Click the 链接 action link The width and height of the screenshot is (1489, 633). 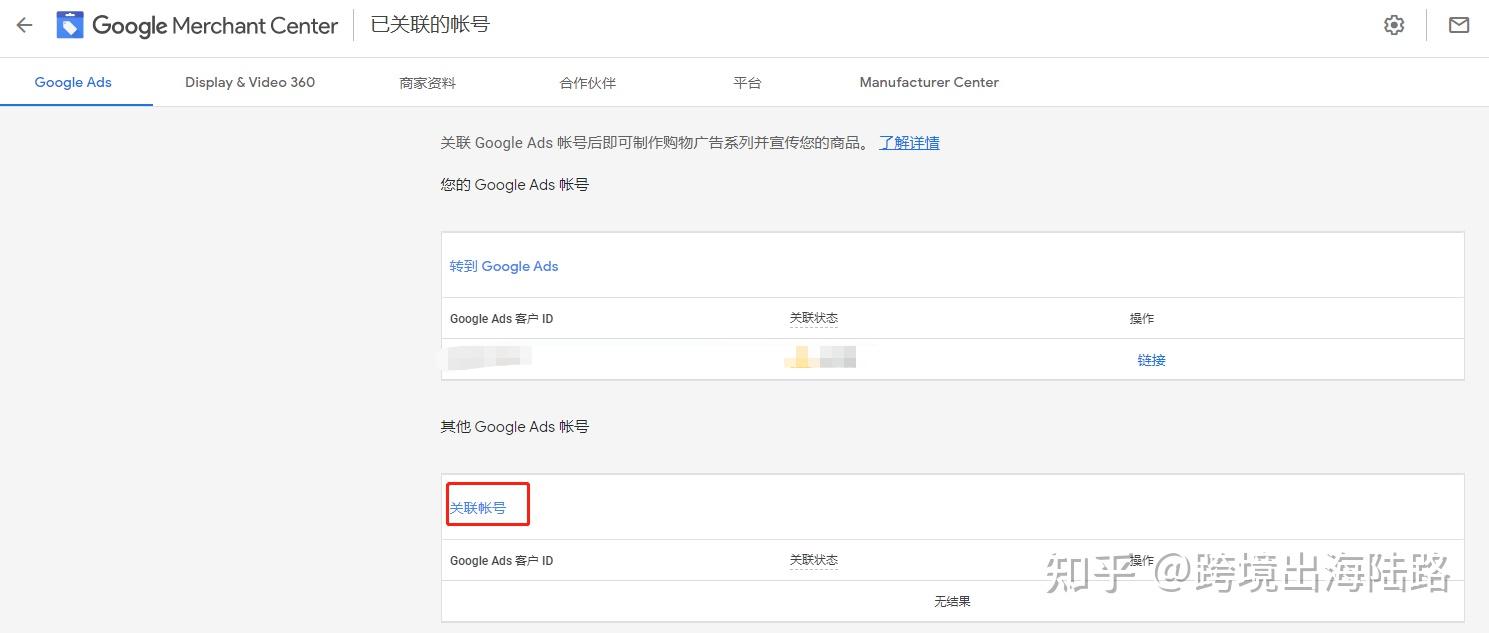[1151, 360]
